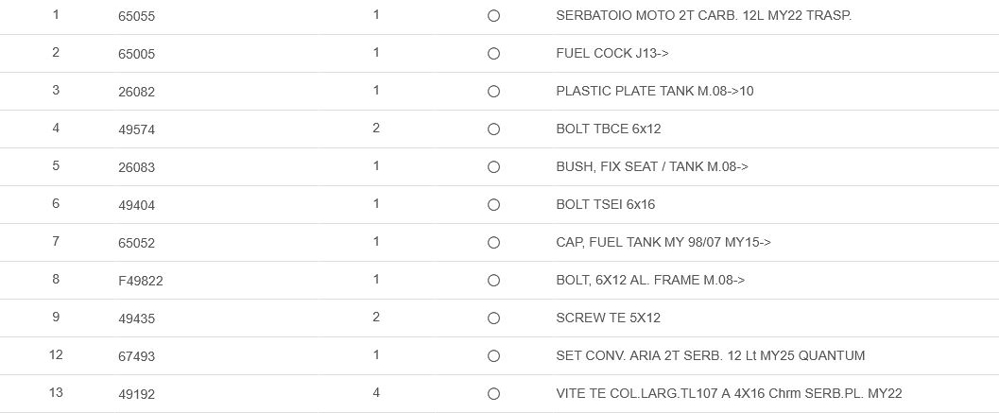
Task: Click part code 65005
Action: pos(136,54)
